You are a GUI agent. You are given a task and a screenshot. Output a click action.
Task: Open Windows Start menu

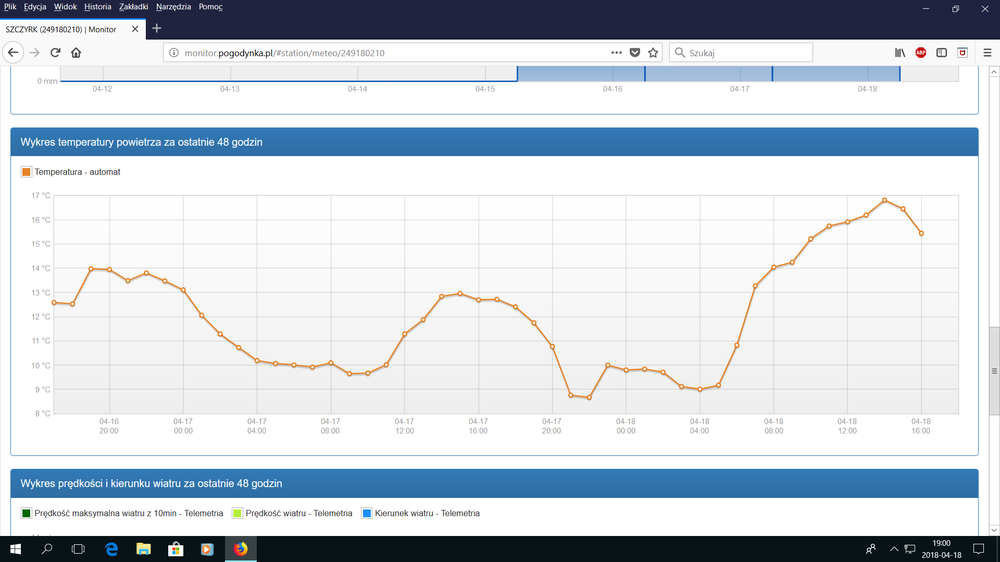15,549
